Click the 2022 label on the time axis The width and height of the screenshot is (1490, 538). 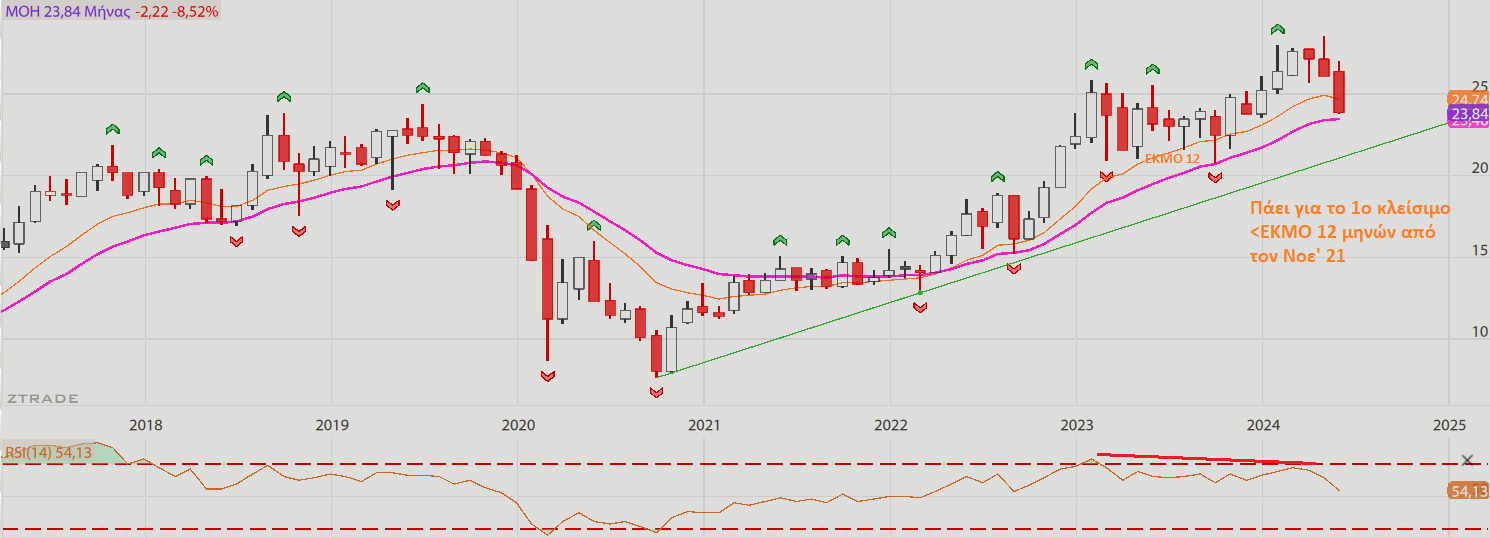click(890, 425)
